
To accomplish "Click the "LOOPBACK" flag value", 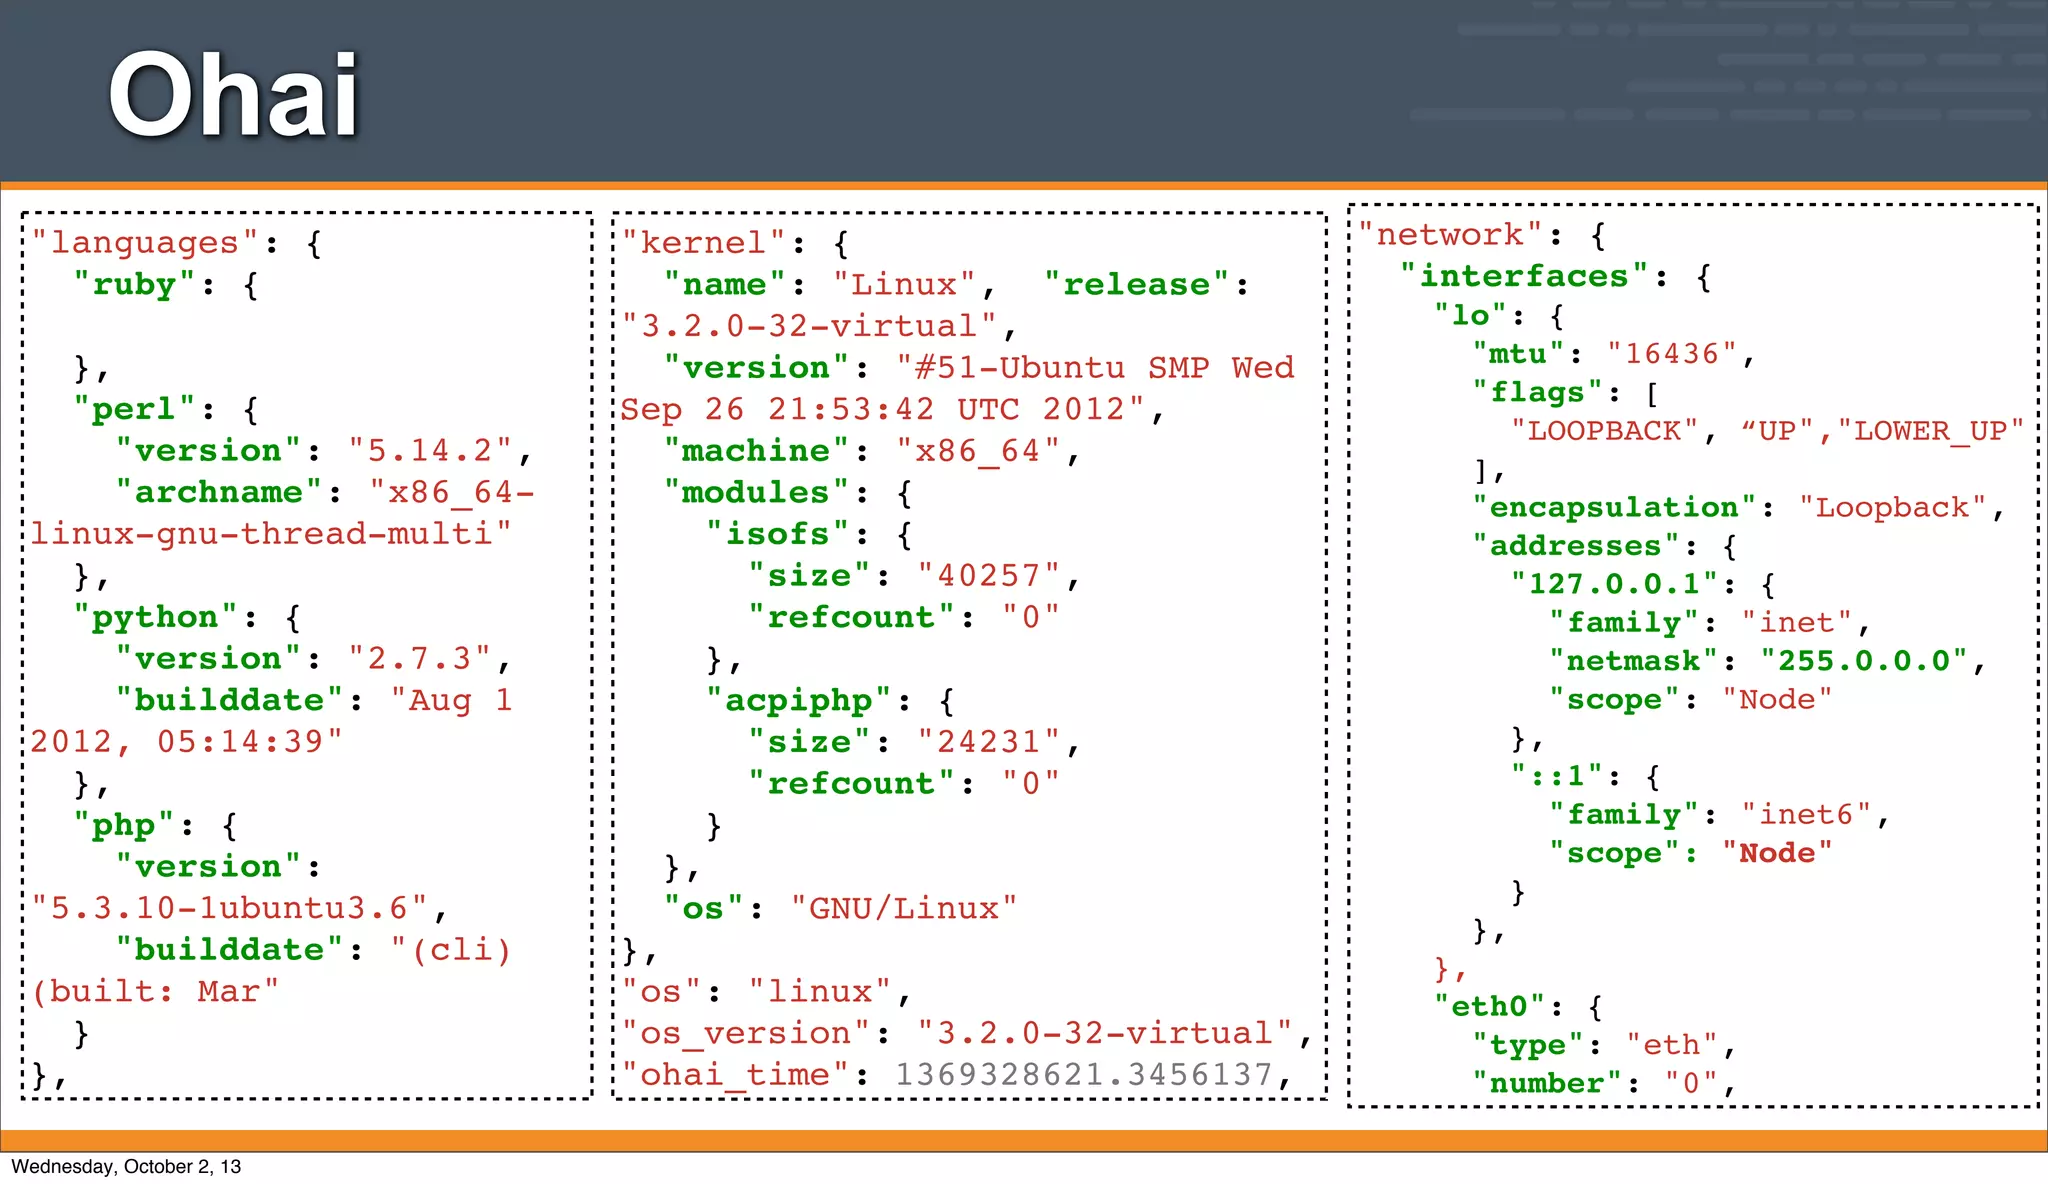I will pyautogui.click(x=1604, y=431).
